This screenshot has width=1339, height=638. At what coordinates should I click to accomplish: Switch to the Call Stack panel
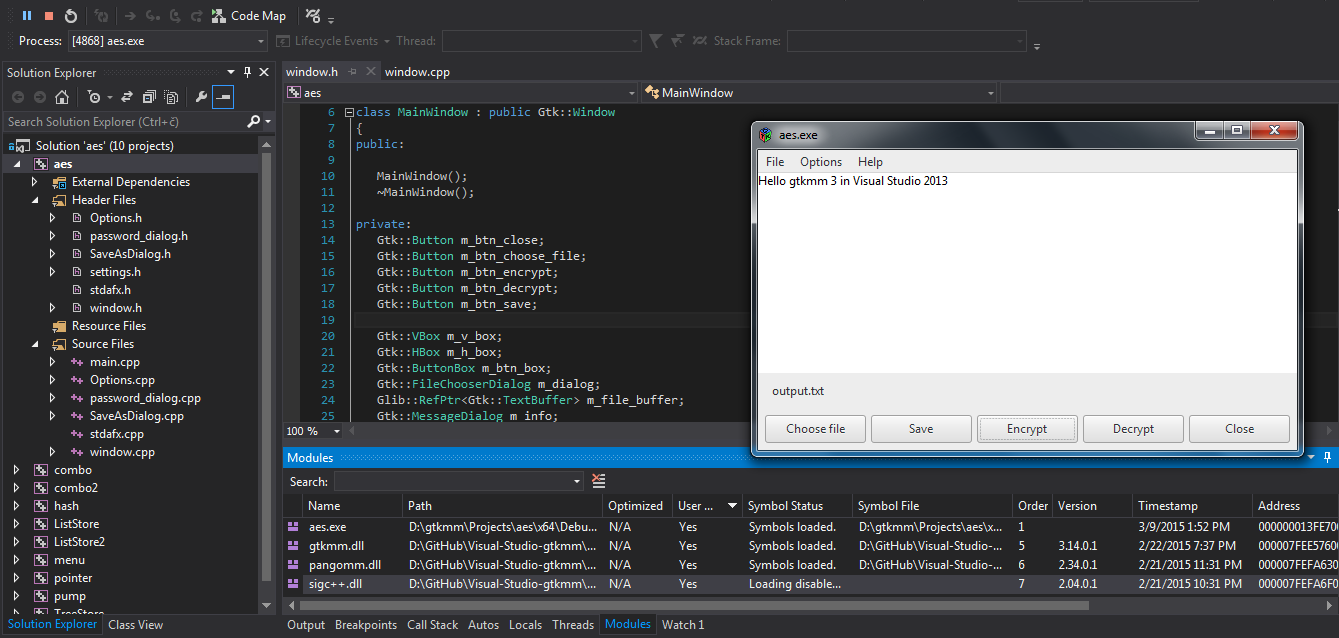[432, 624]
